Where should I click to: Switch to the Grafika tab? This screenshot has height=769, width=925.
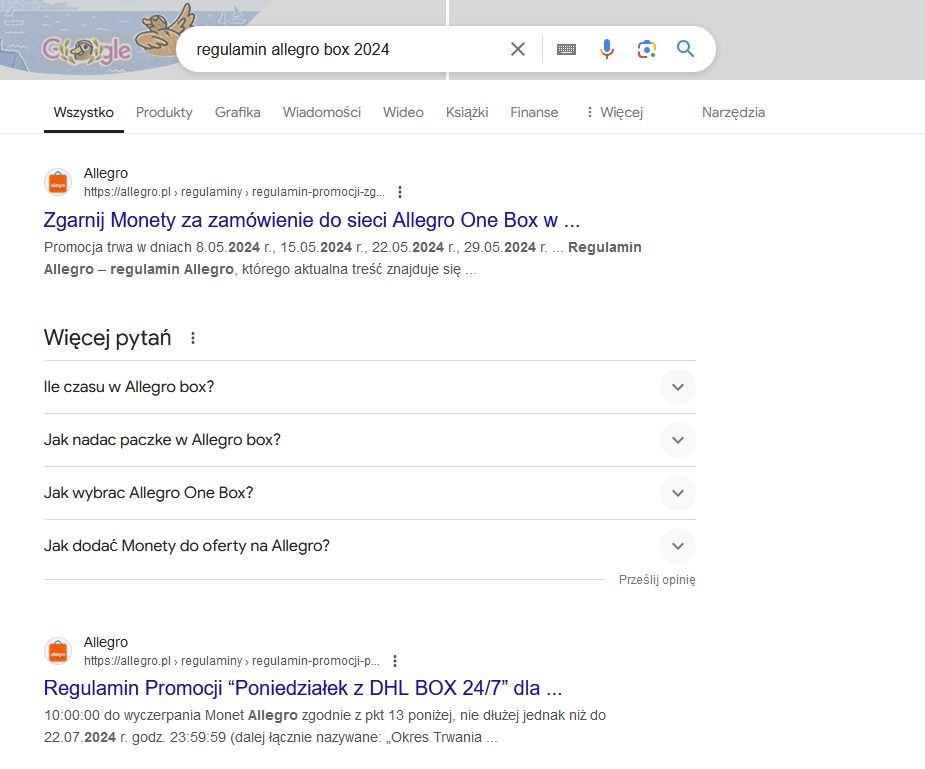238,112
